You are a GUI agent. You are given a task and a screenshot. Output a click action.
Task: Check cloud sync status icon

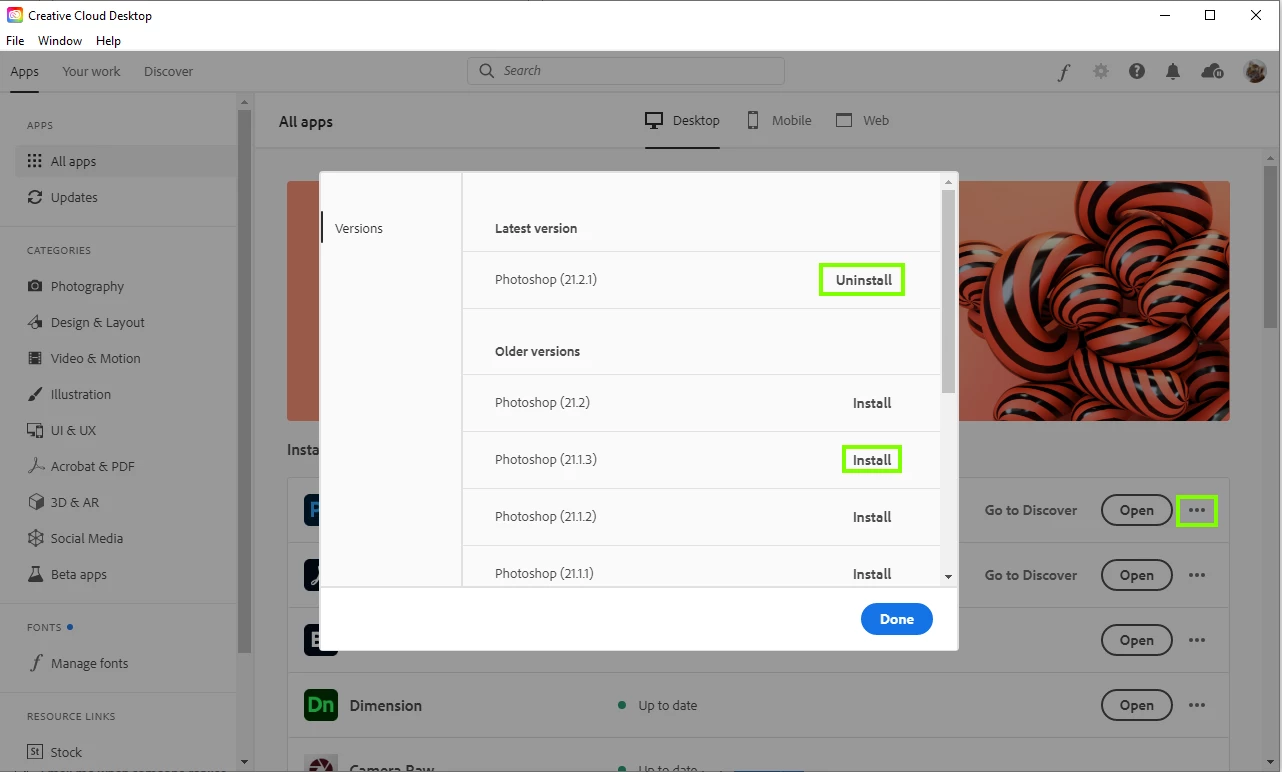coord(1212,72)
